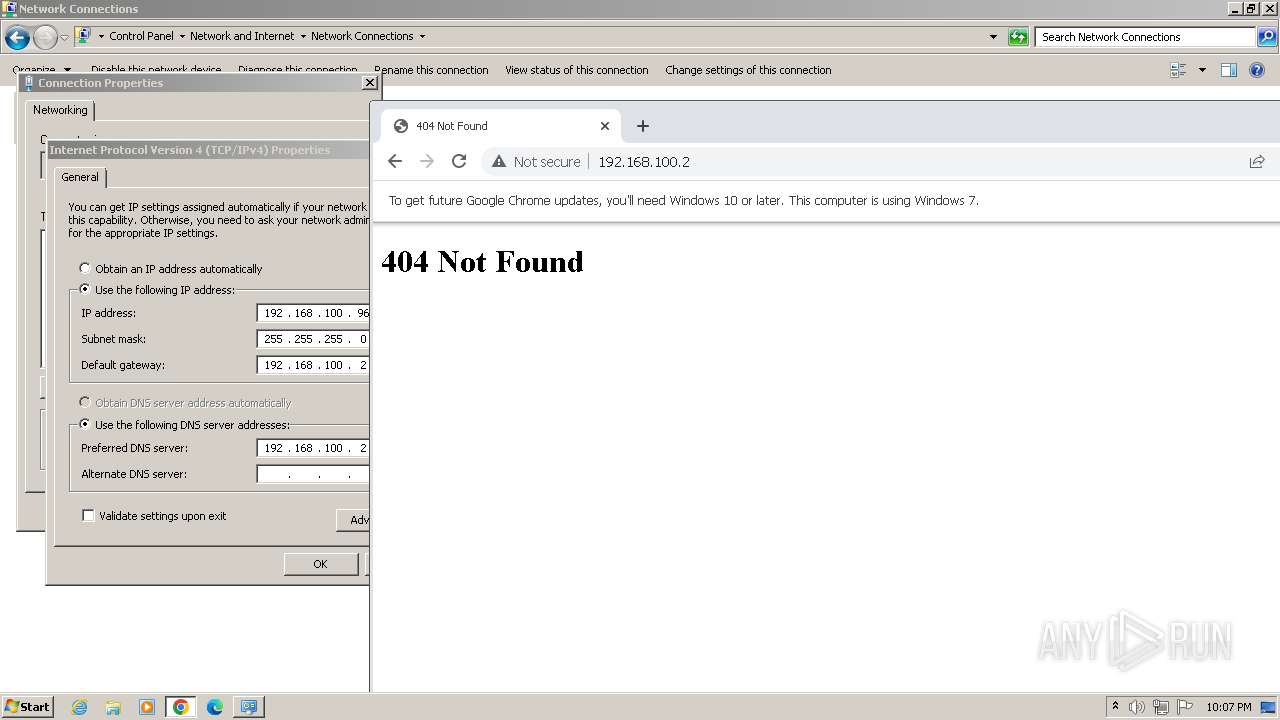Click Chrome back arrow

(x=395, y=161)
